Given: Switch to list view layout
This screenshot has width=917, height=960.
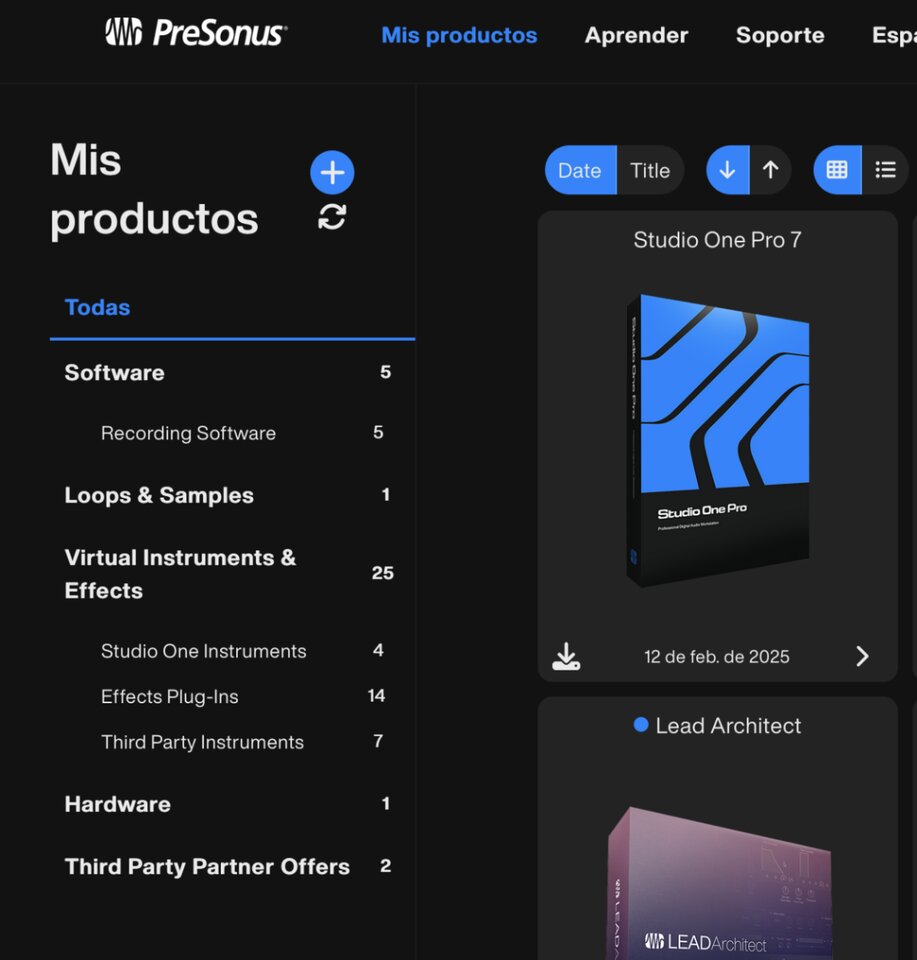Looking at the screenshot, I should pyautogui.click(x=885, y=169).
